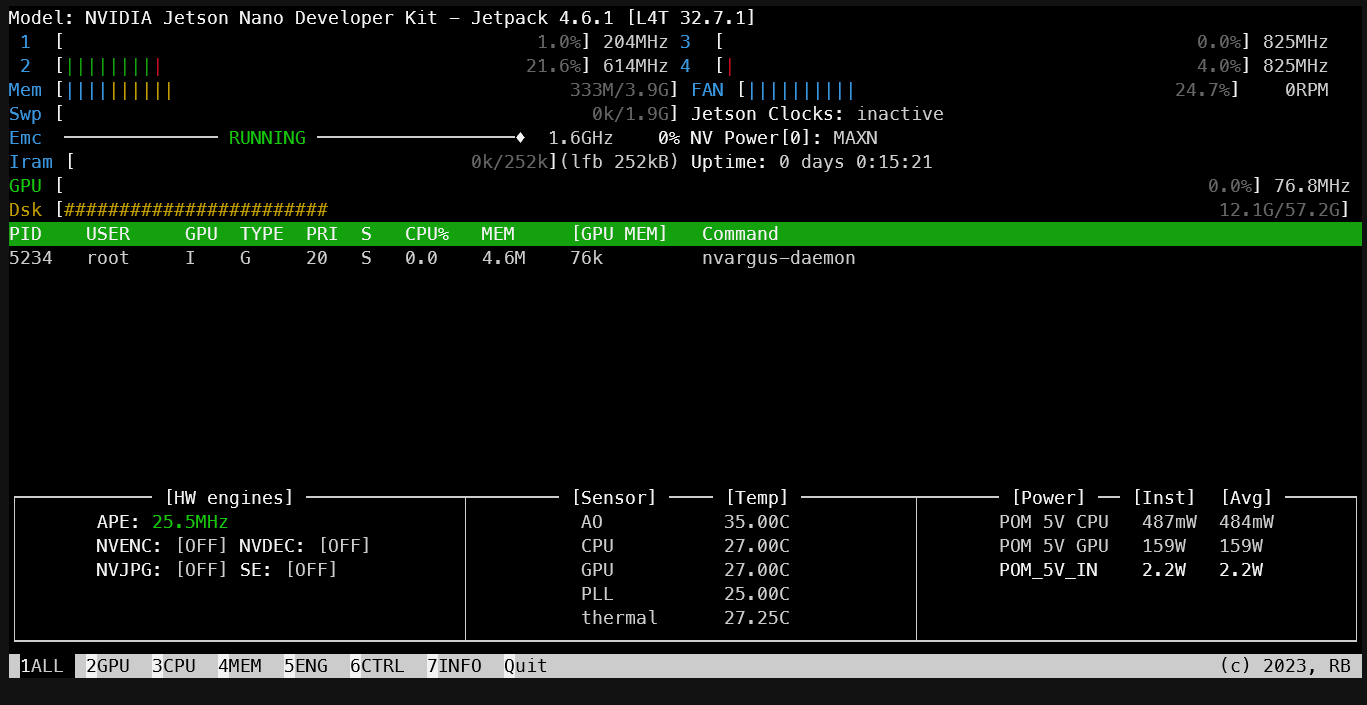
Task: Click the 333M/3.9G memory value
Action: (619, 90)
